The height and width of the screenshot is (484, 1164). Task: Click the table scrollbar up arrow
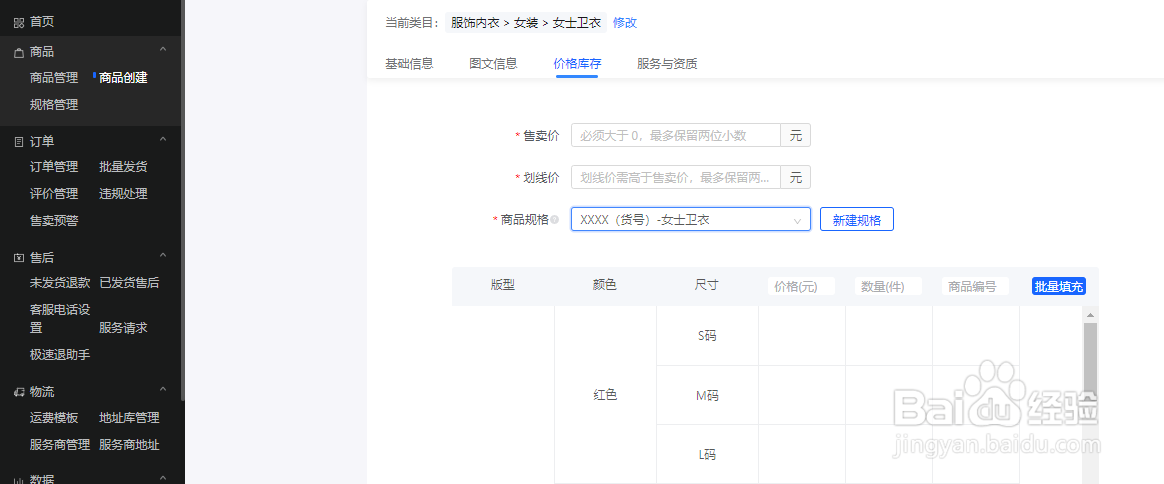click(x=1091, y=315)
